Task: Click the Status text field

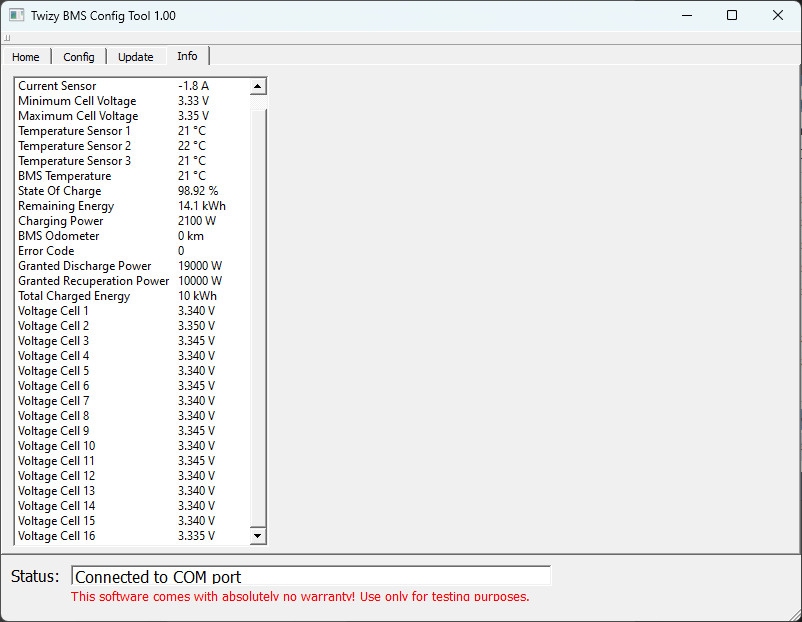Action: tap(311, 576)
